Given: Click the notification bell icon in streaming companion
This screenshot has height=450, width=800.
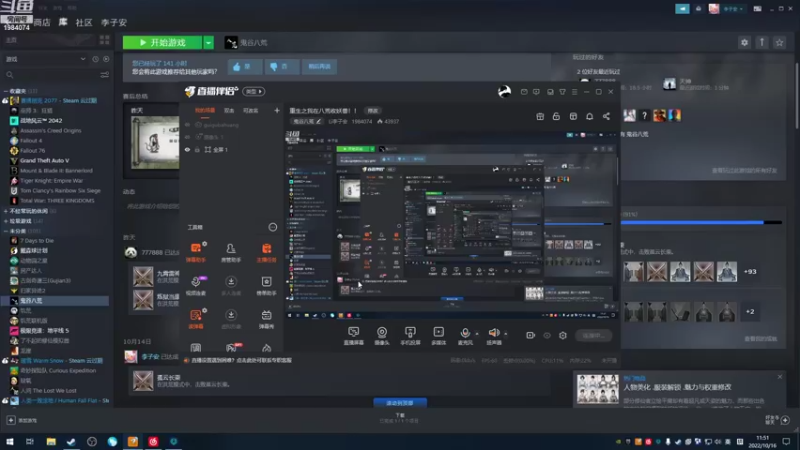Looking at the screenshot, I should [x=589, y=116].
